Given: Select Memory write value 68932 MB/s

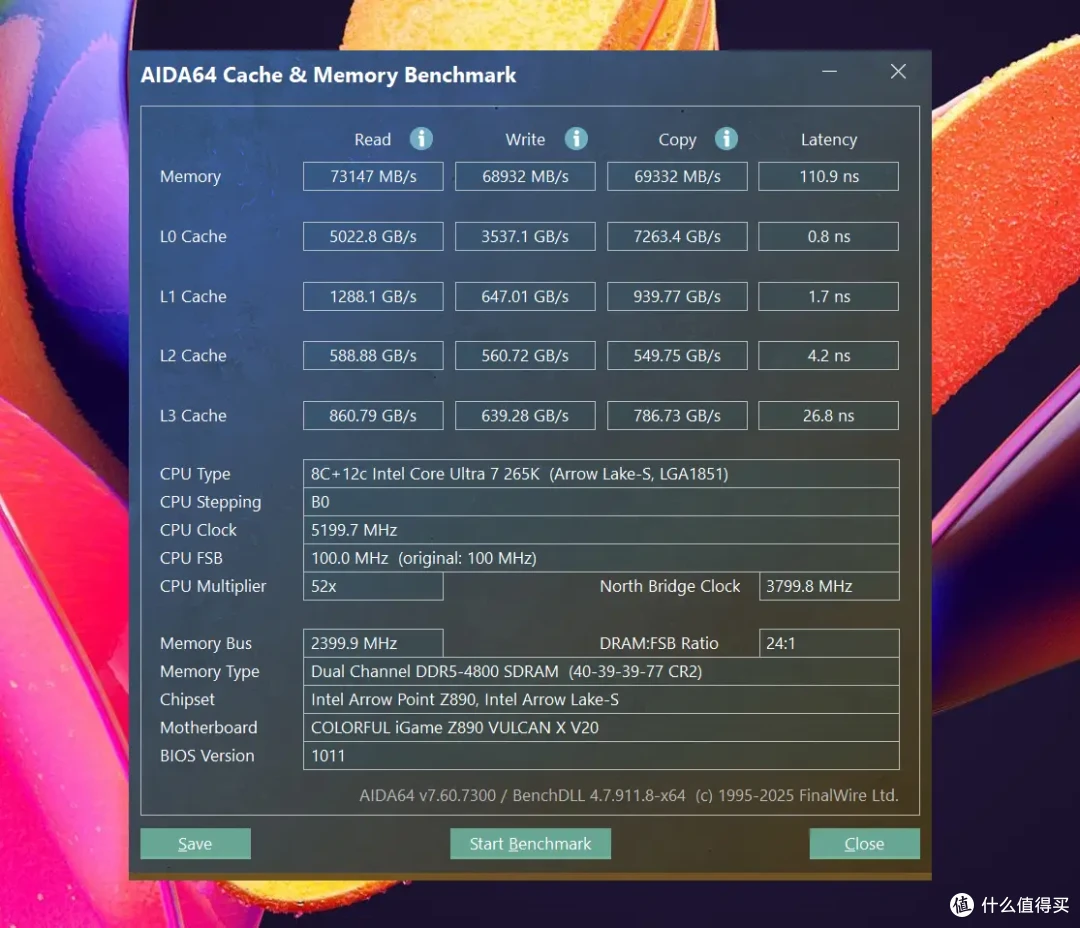Looking at the screenshot, I should [x=526, y=176].
